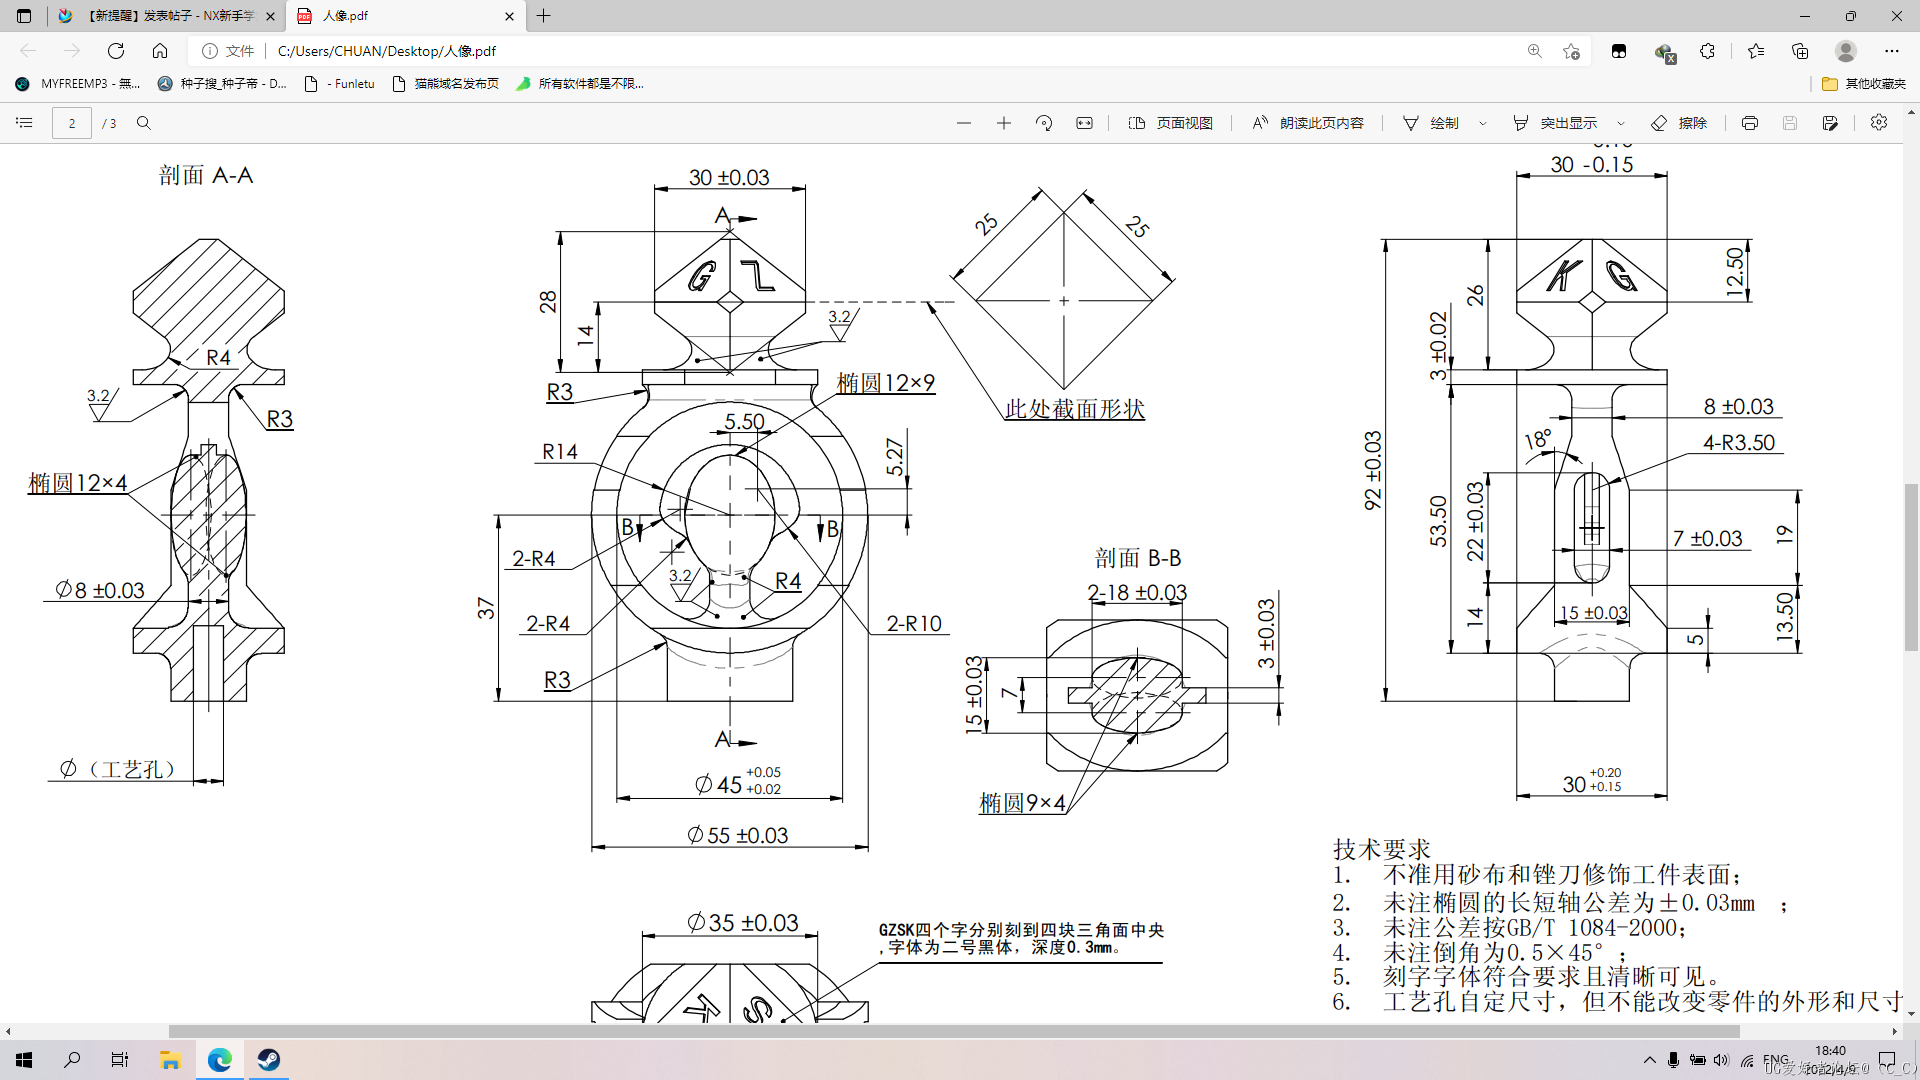Click the vertical scrollbar thumb

point(1911,566)
